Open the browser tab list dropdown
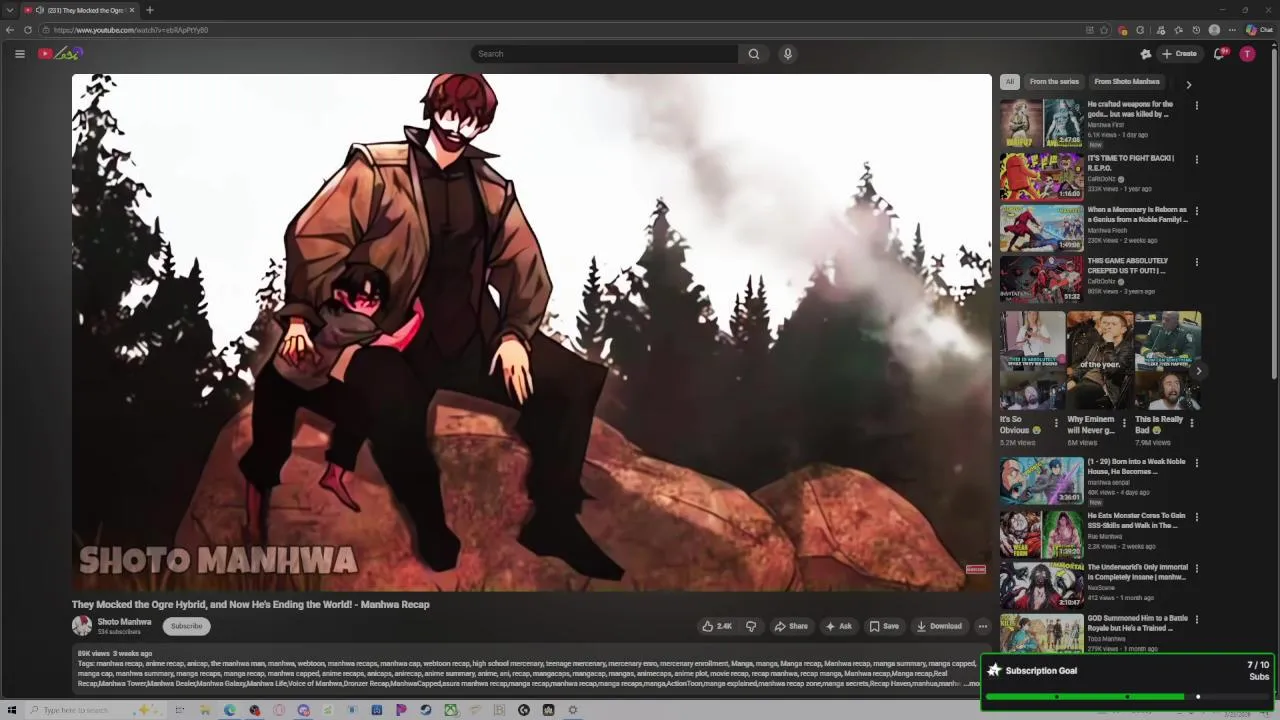 tap(9, 10)
